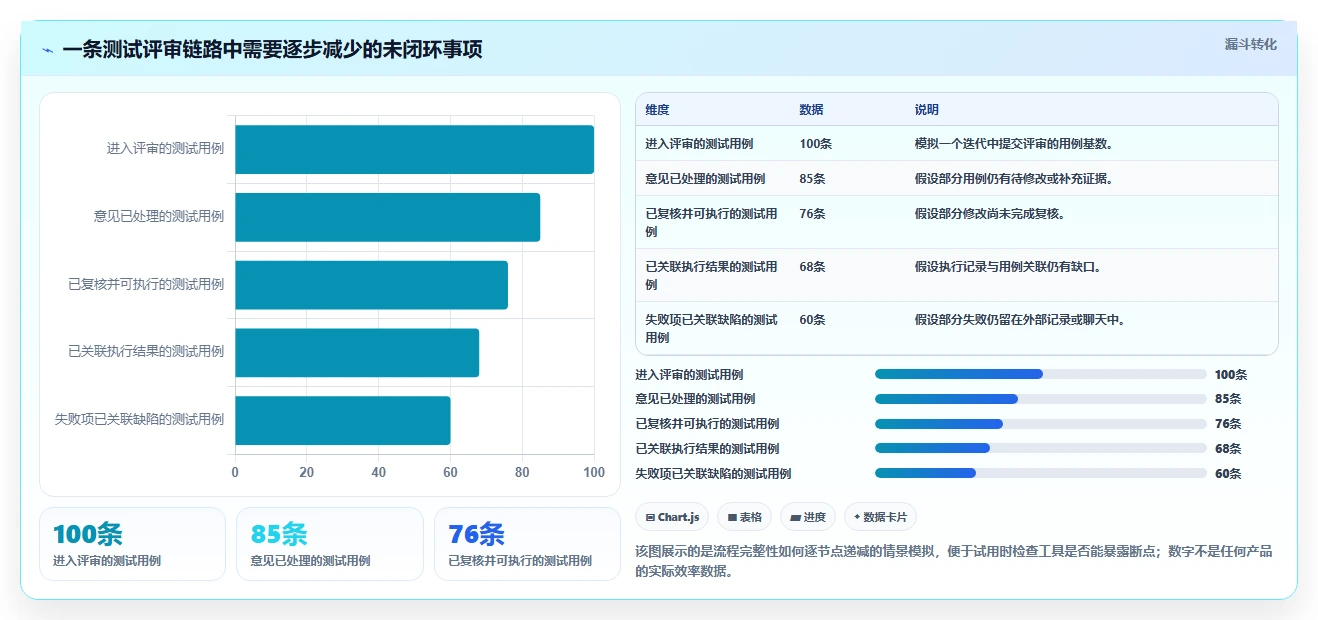Image resolution: width=1318 pixels, height=620 pixels.
Task: Click the 数据 column header
Action: (x=811, y=110)
